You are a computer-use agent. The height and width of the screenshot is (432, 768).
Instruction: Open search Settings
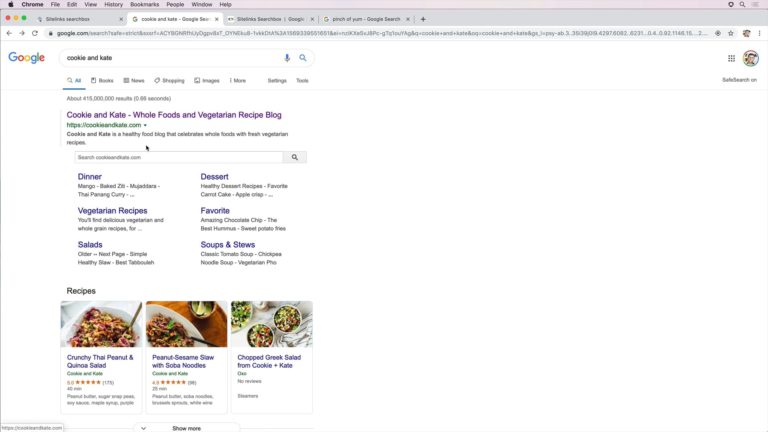(277, 80)
